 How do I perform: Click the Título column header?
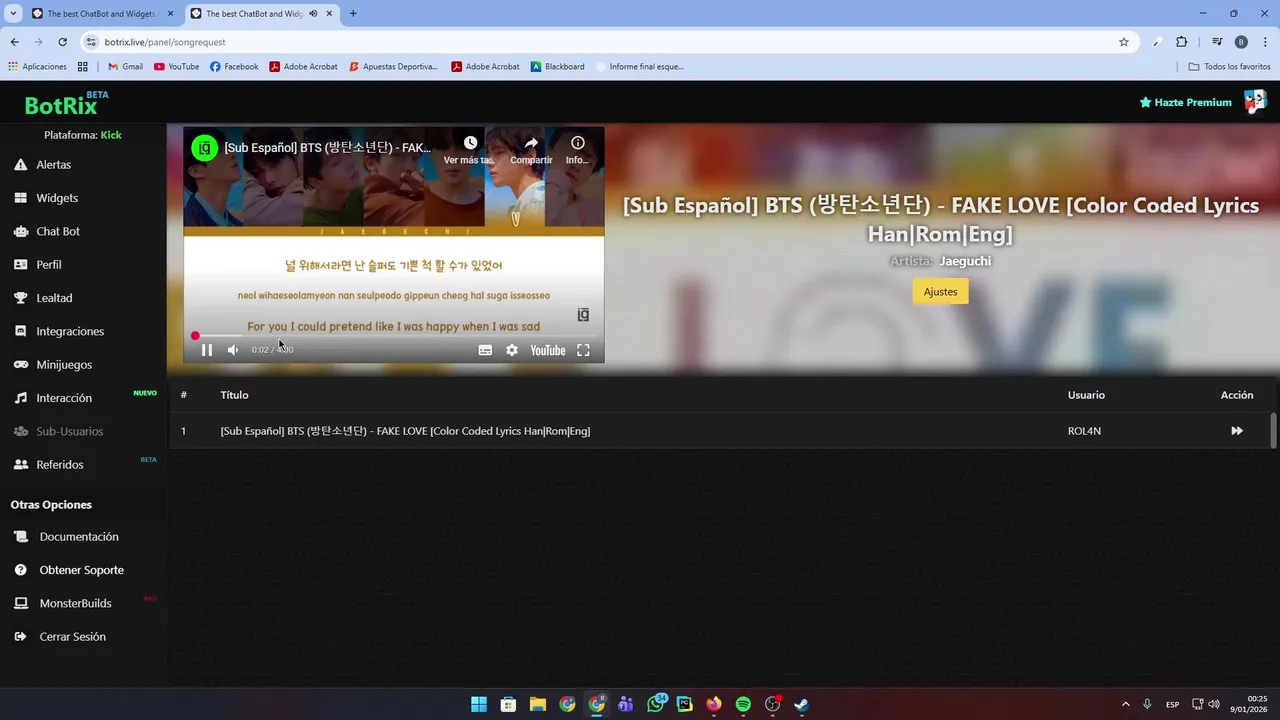[234, 395]
